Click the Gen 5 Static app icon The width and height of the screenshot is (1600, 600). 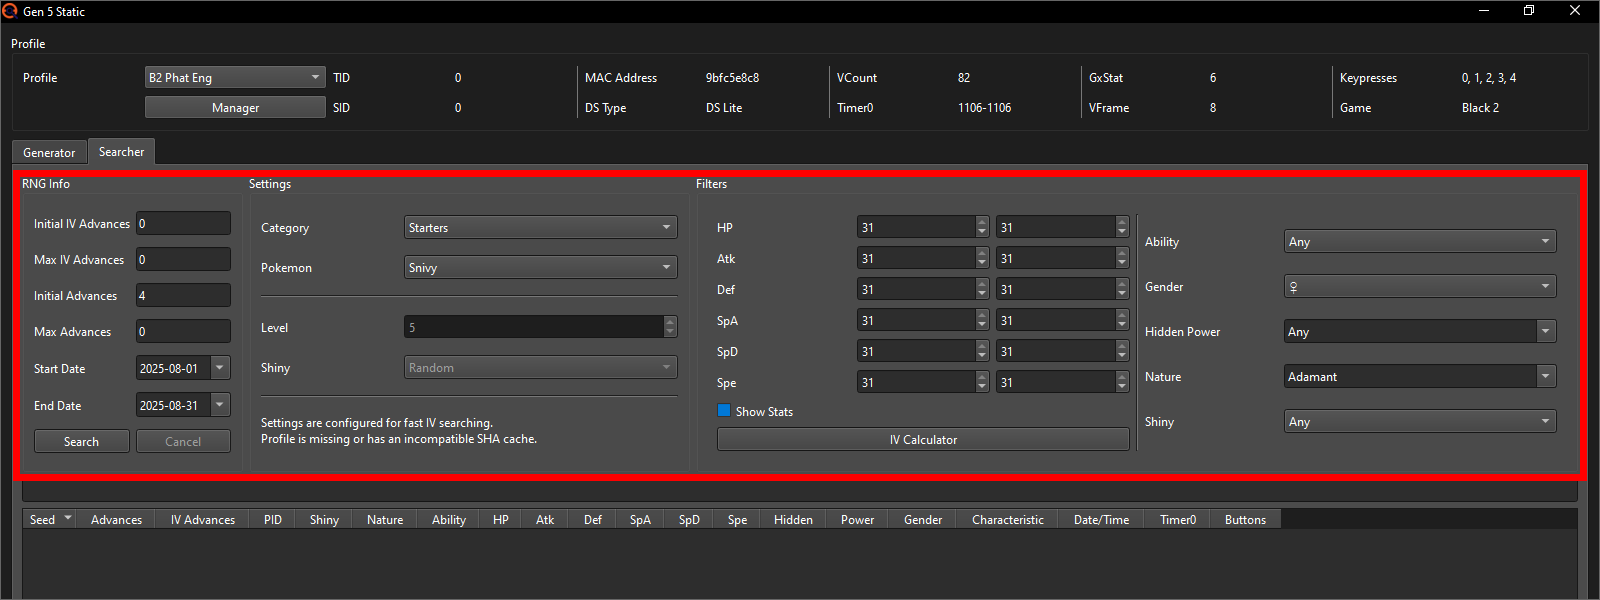[10, 11]
